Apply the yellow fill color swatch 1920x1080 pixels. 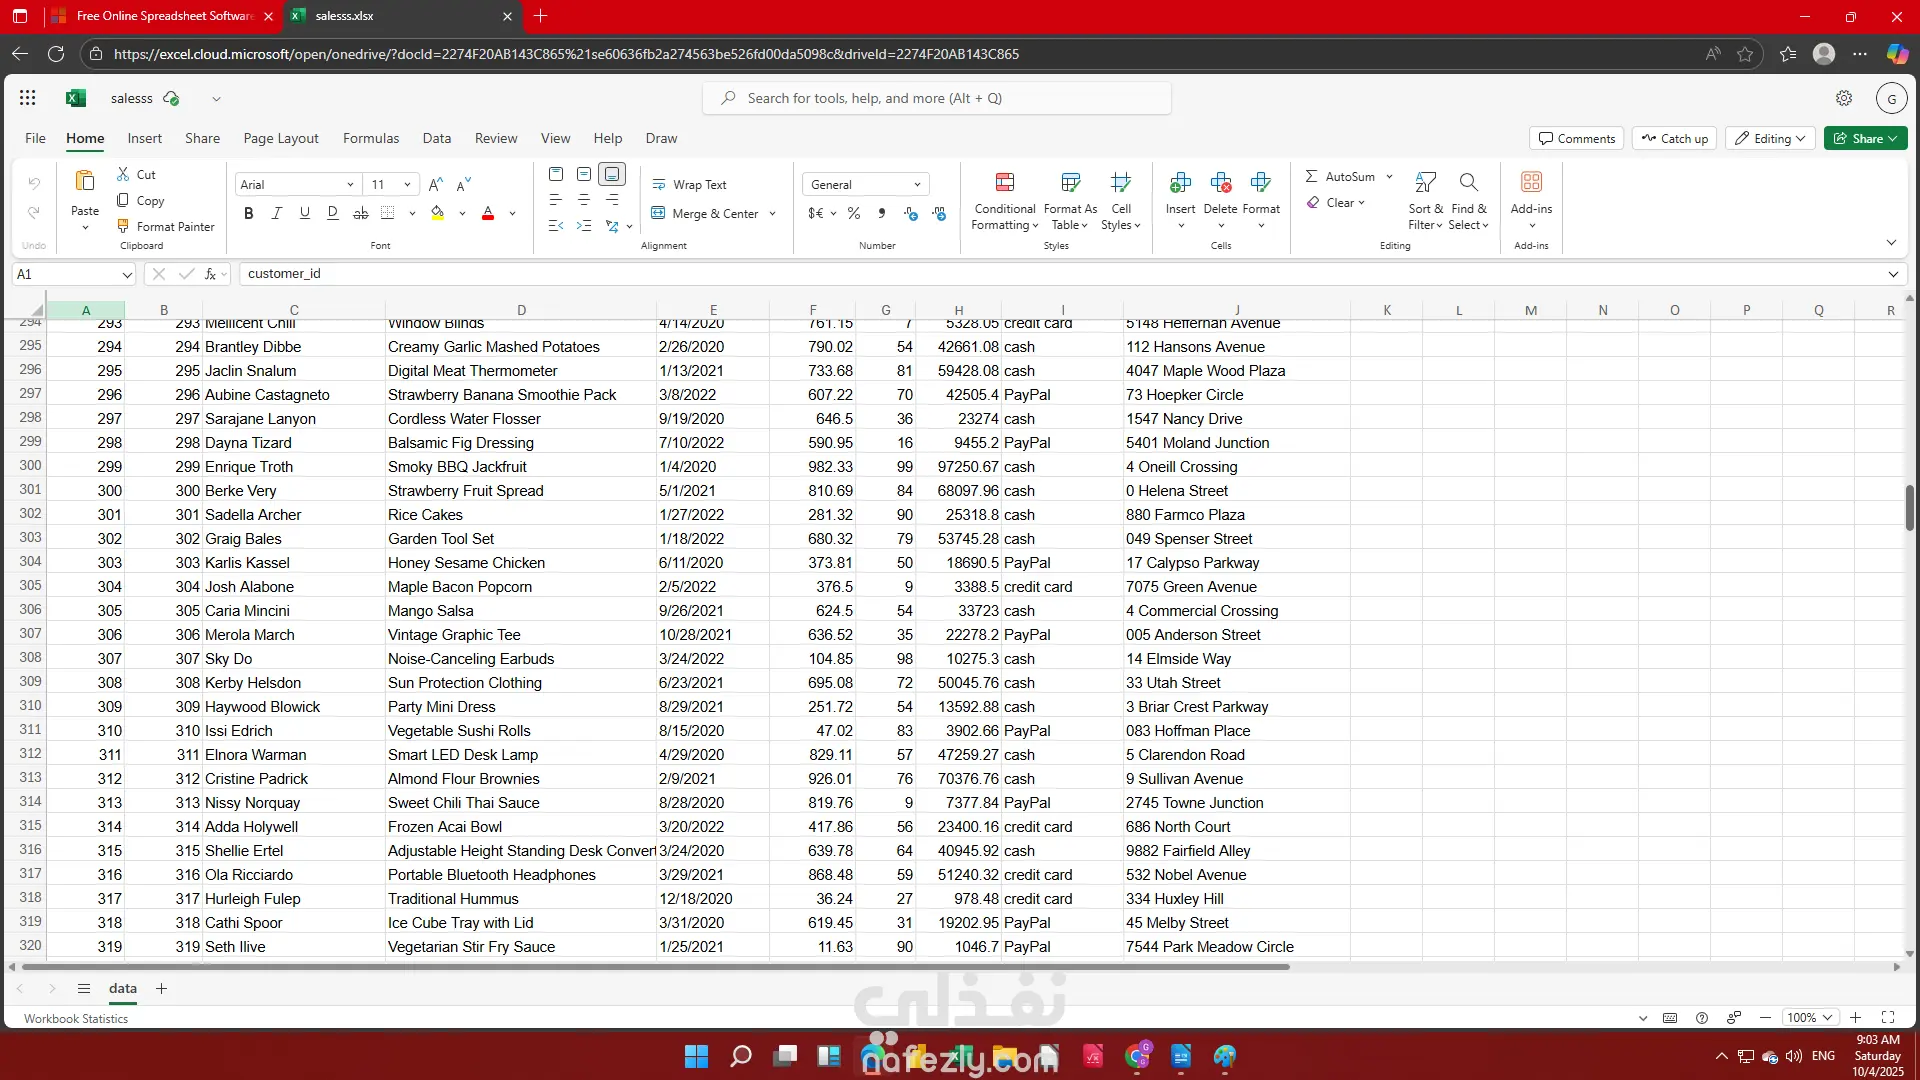point(438,213)
